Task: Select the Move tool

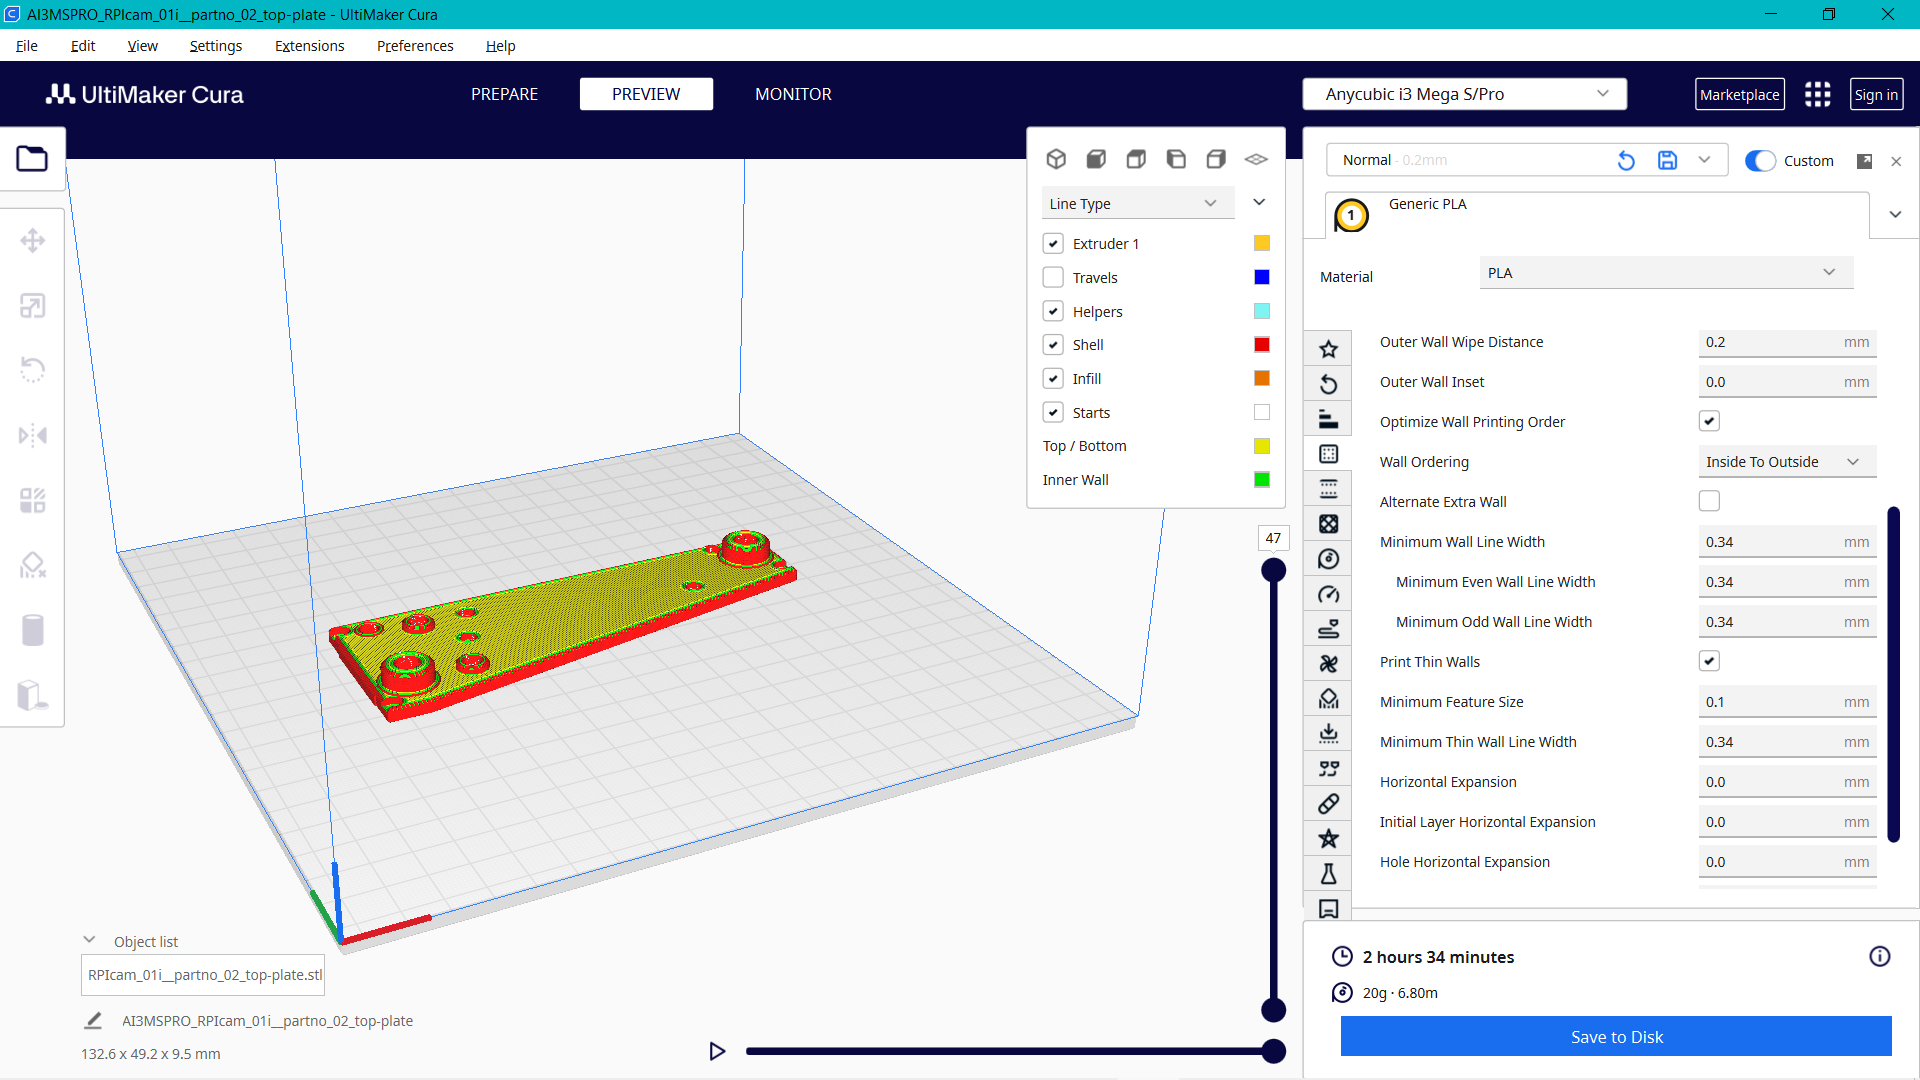Action: click(x=33, y=240)
